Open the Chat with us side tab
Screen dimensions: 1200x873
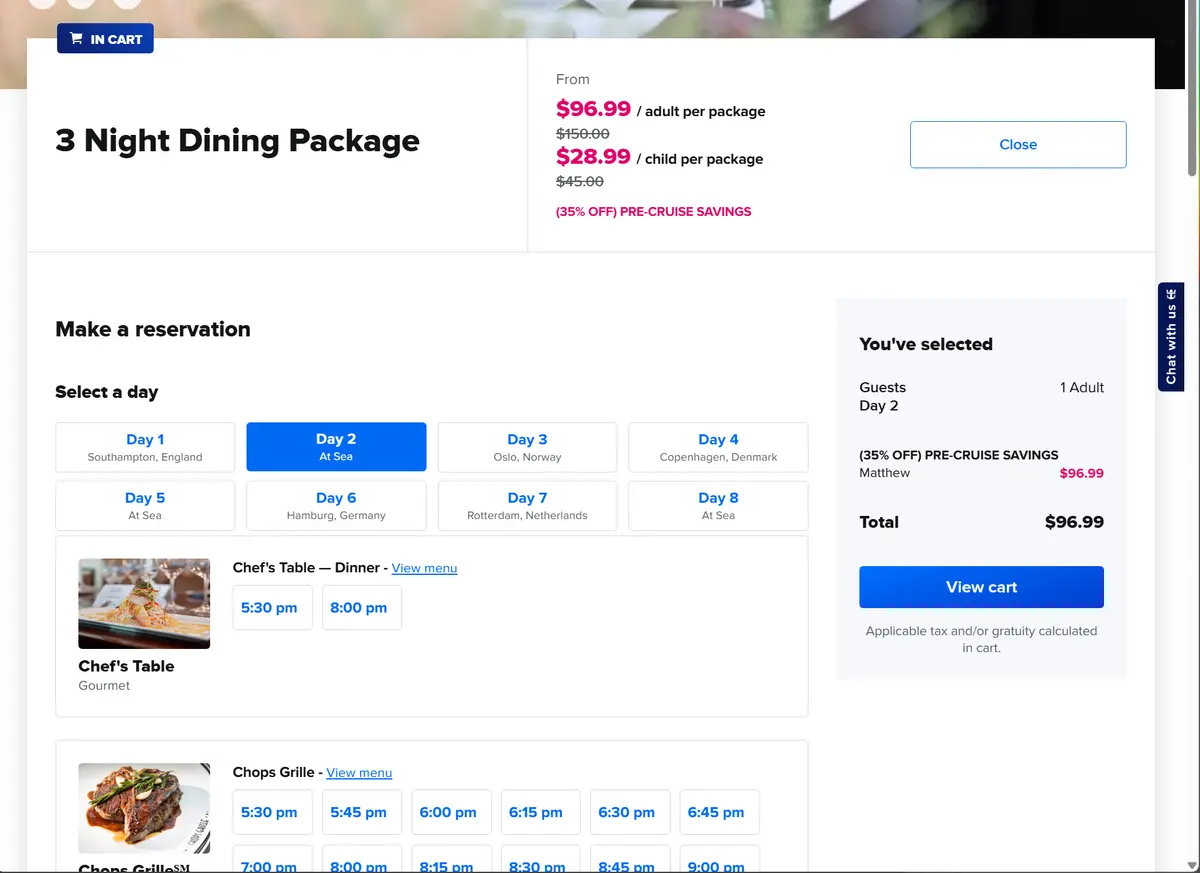(1171, 337)
